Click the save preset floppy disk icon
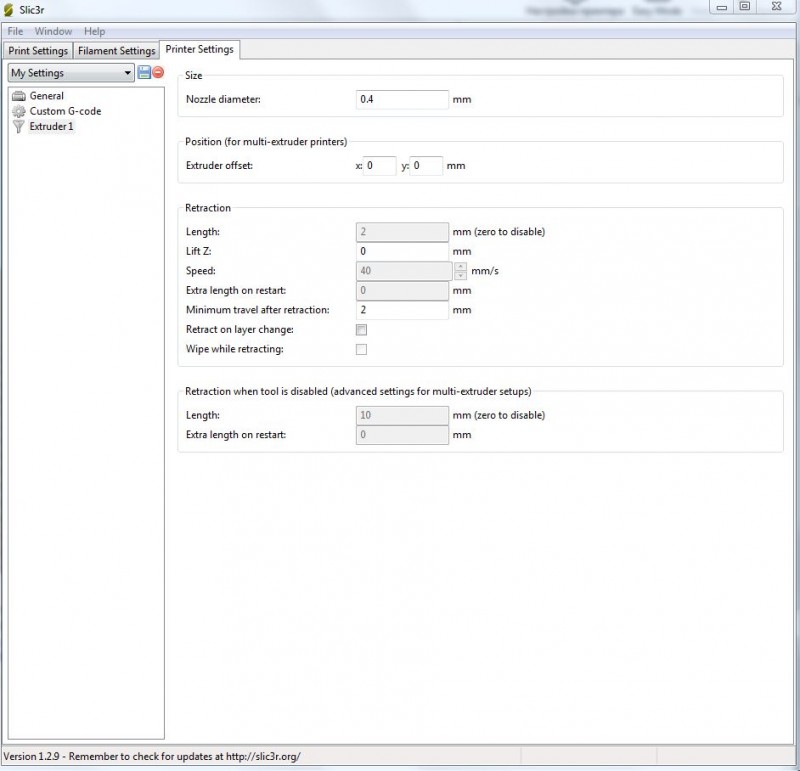Image resolution: width=800 pixels, height=771 pixels. click(144, 73)
